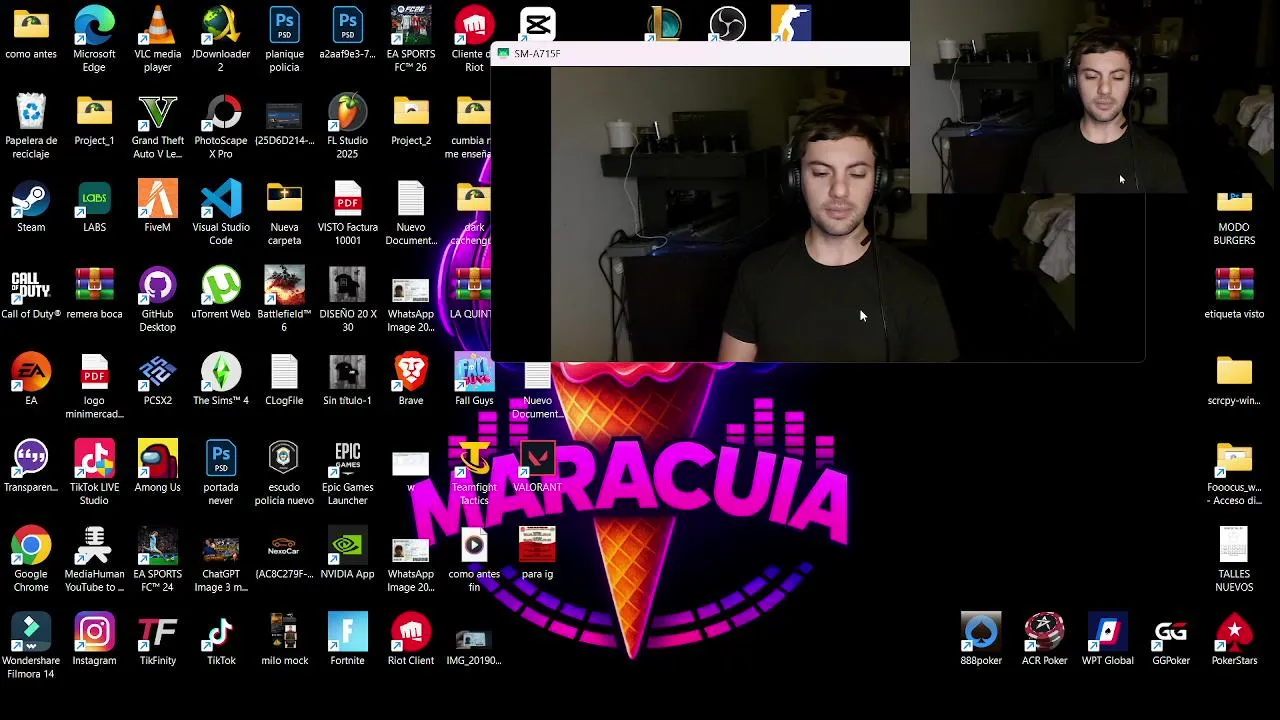
Task: Launch Call of Duty shortcut
Action: (x=31, y=293)
